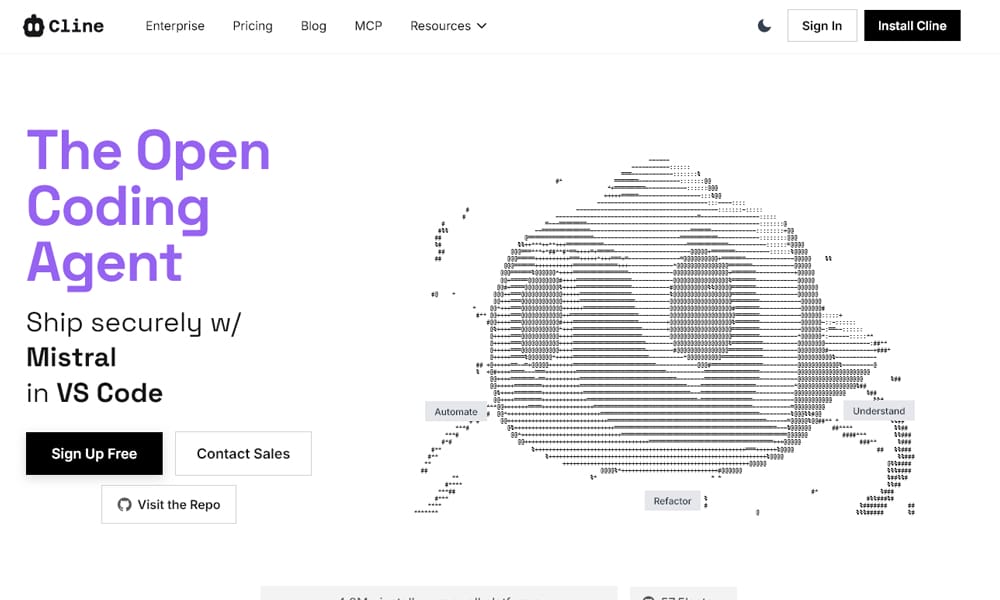Click the Understand label on the artwork

click(878, 411)
